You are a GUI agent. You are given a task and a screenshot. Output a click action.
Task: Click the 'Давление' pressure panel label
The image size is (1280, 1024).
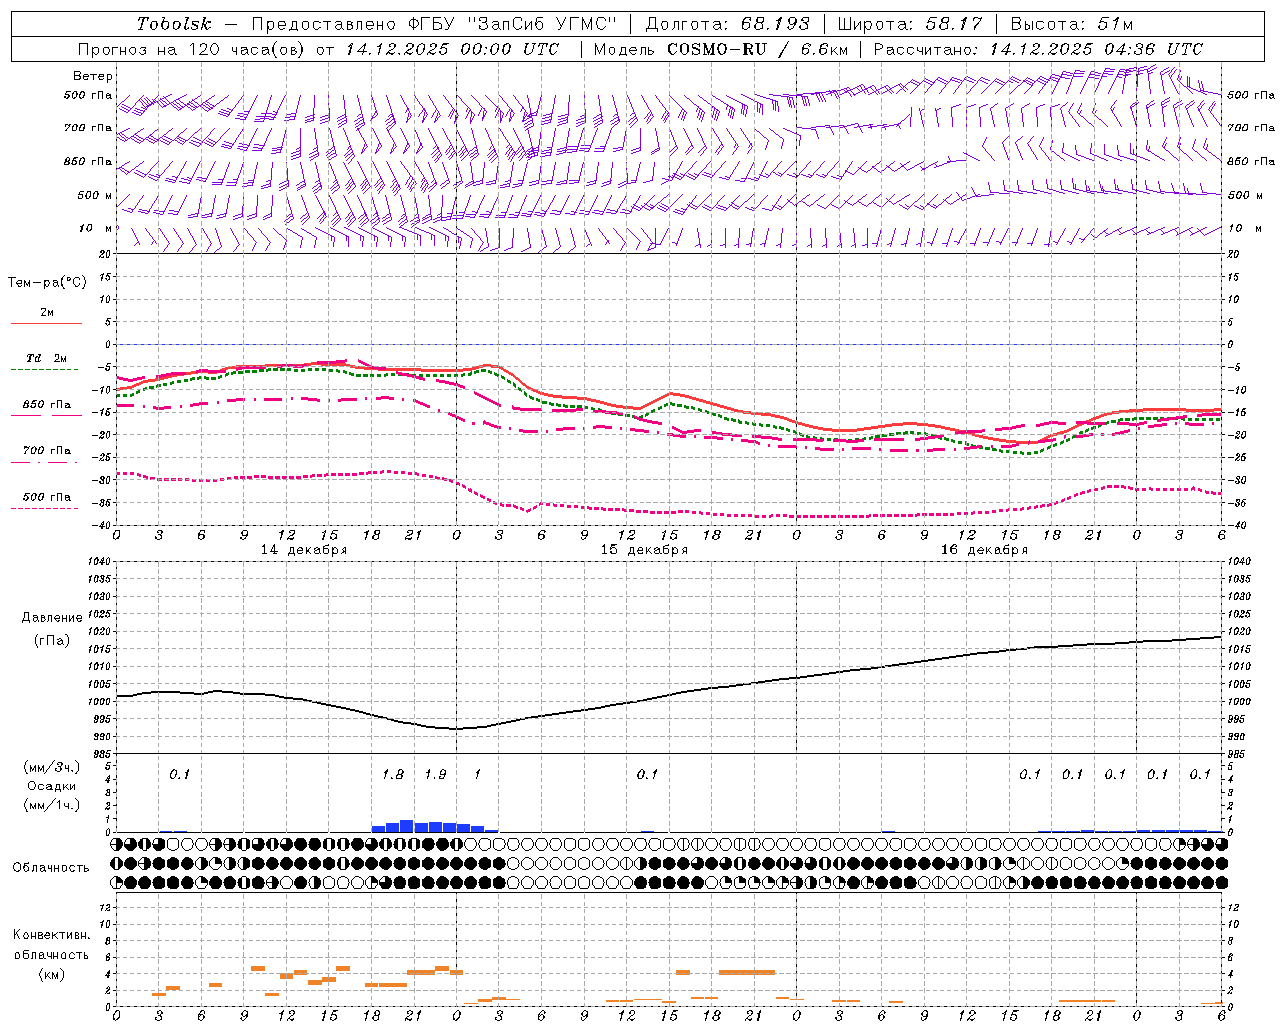pyautogui.click(x=52, y=618)
